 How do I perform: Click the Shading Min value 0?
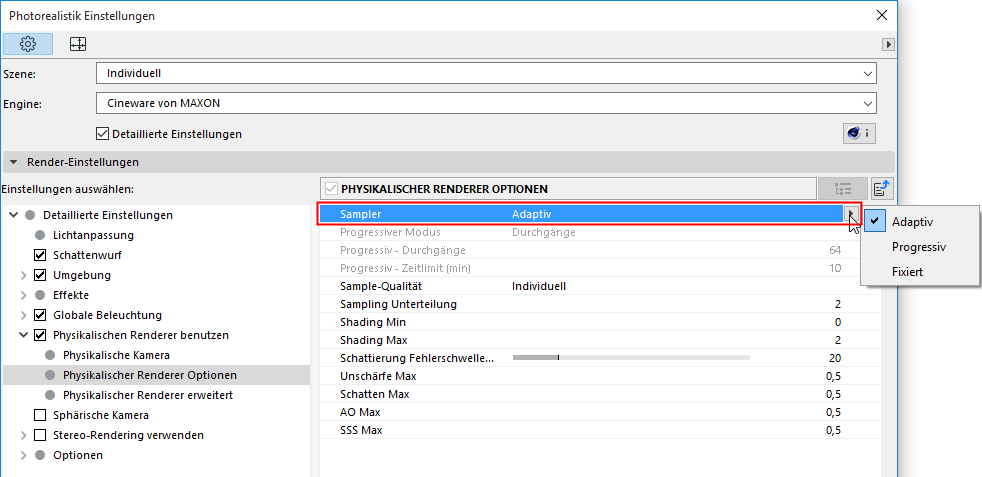pyautogui.click(x=837, y=322)
